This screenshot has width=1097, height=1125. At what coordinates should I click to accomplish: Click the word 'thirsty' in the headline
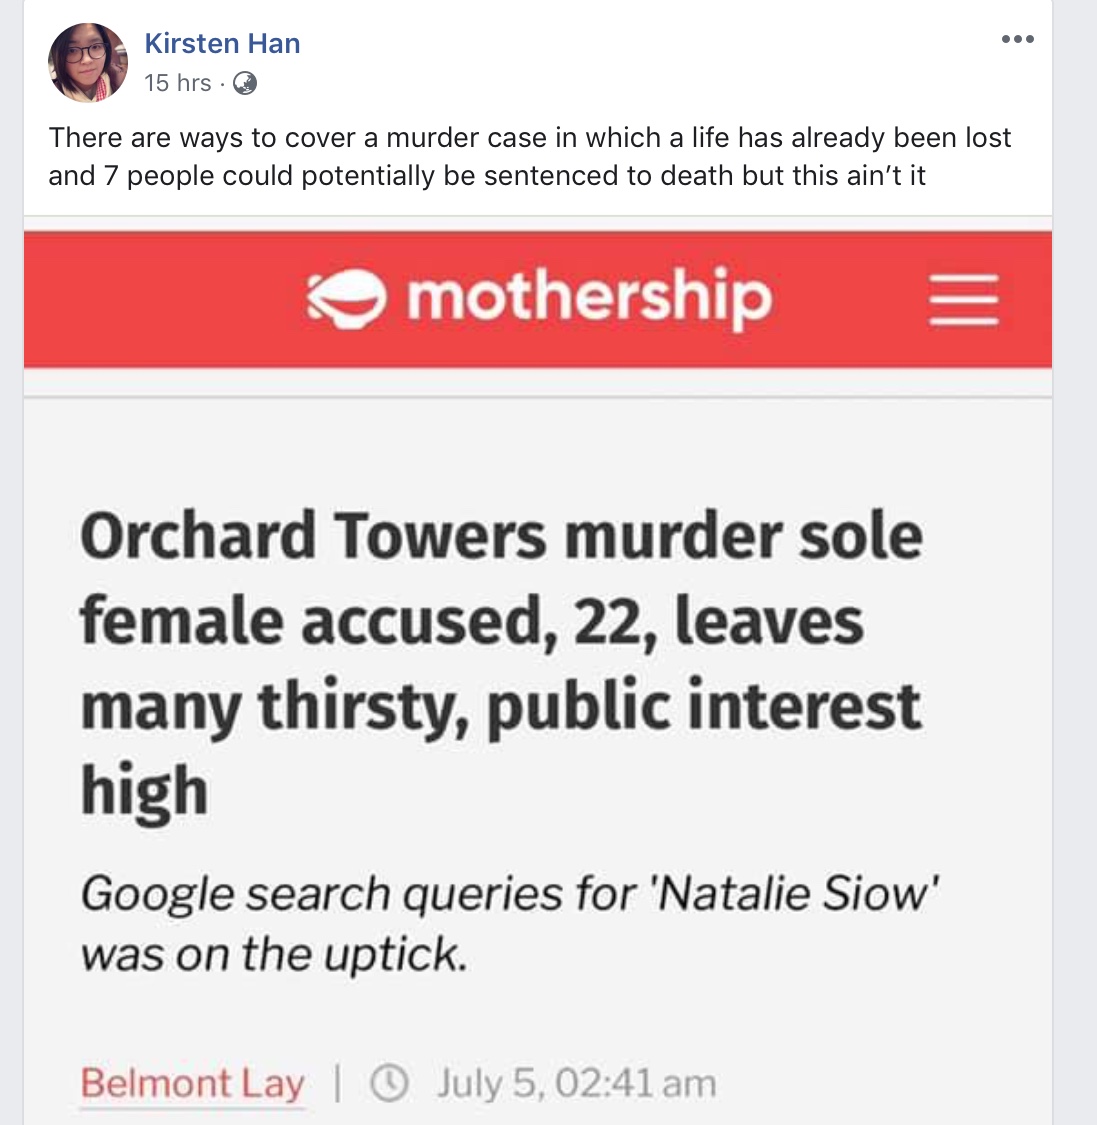(x=362, y=707)
